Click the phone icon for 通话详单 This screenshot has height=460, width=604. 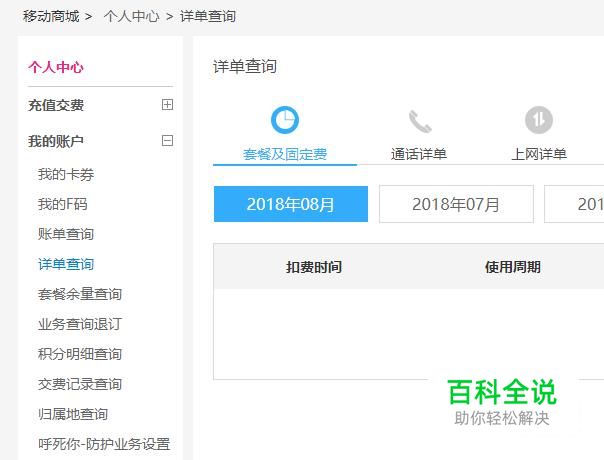tap(420, 121)
